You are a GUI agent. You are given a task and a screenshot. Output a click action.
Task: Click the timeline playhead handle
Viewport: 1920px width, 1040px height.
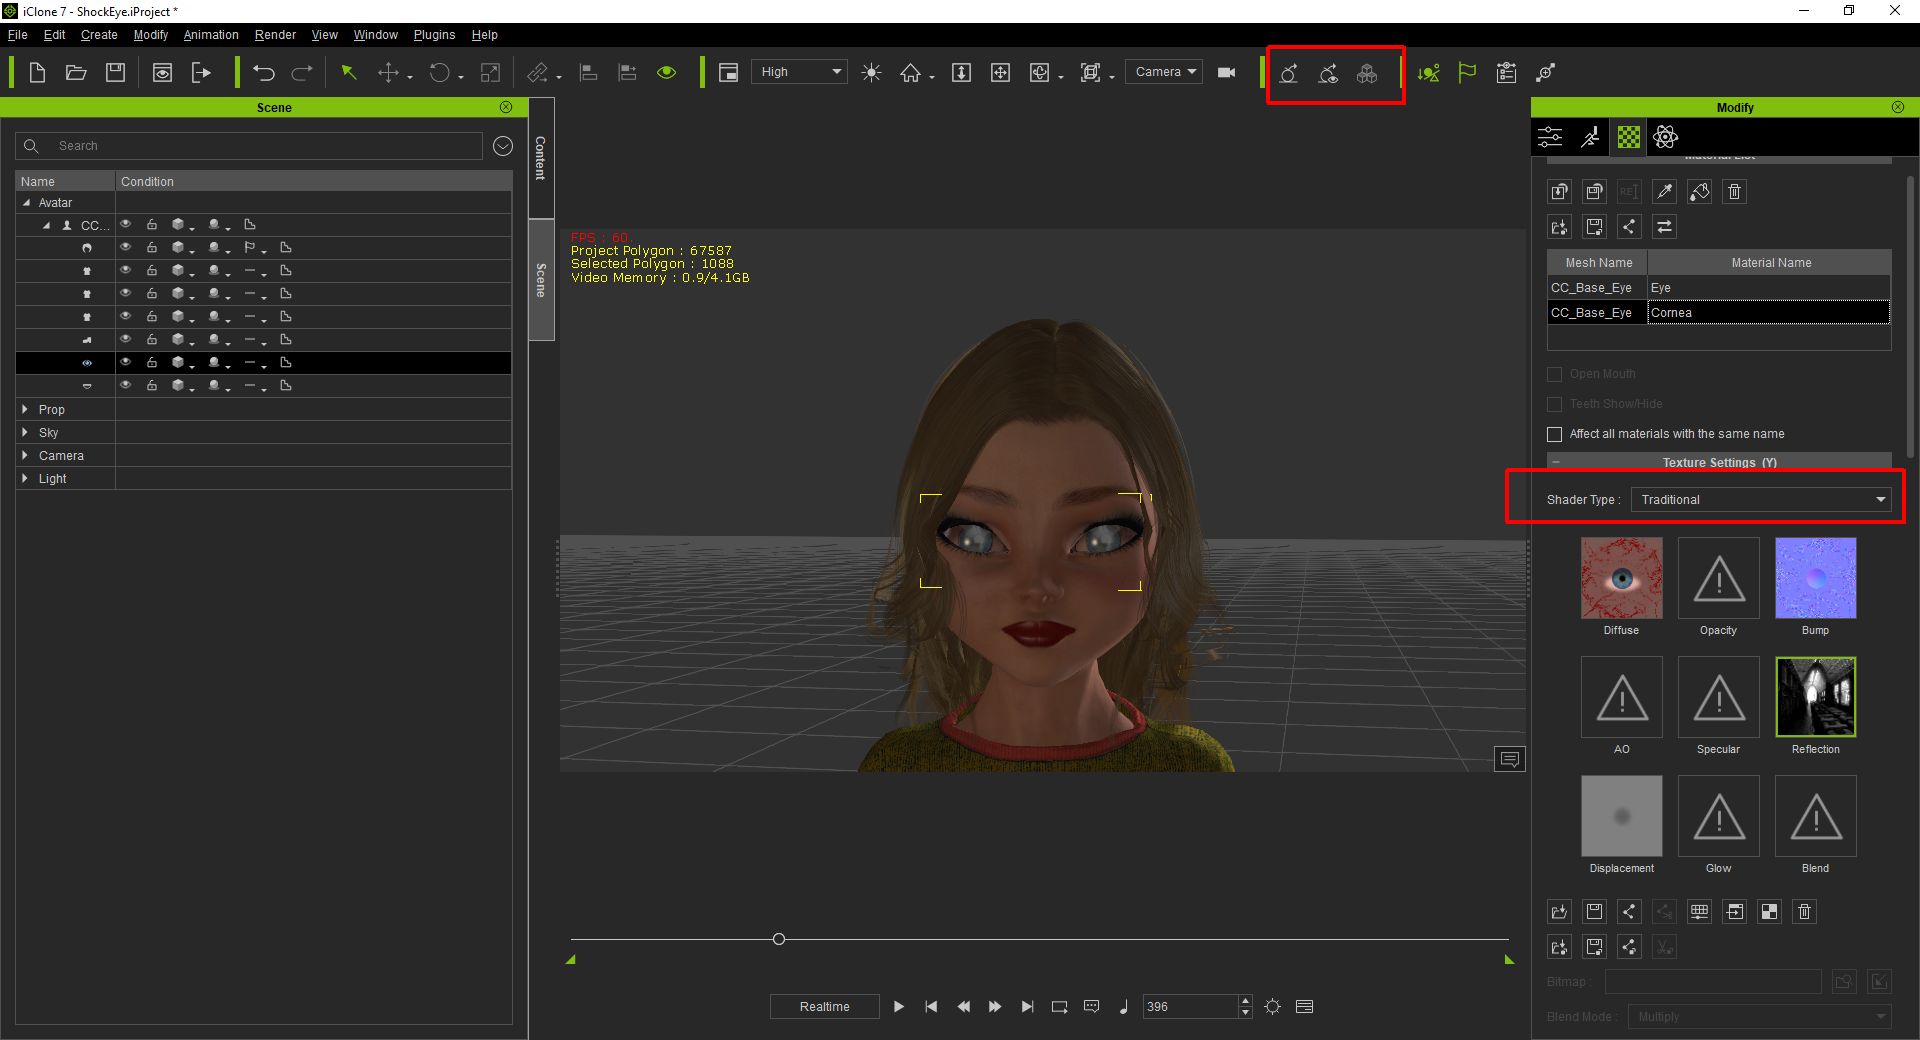[779, 939]
